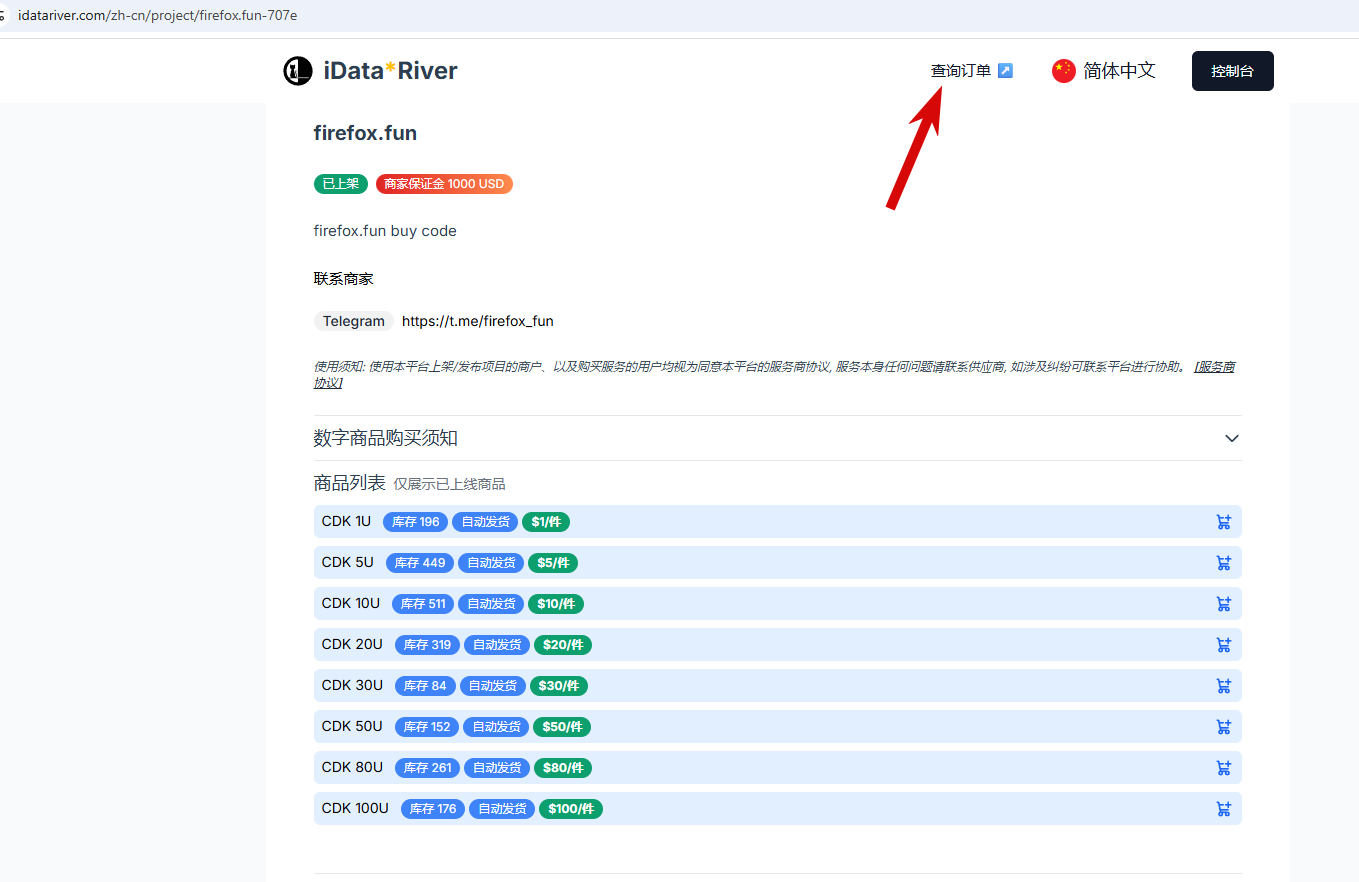
Task: Click the CDK 50U product name
Action: (352, 726)
